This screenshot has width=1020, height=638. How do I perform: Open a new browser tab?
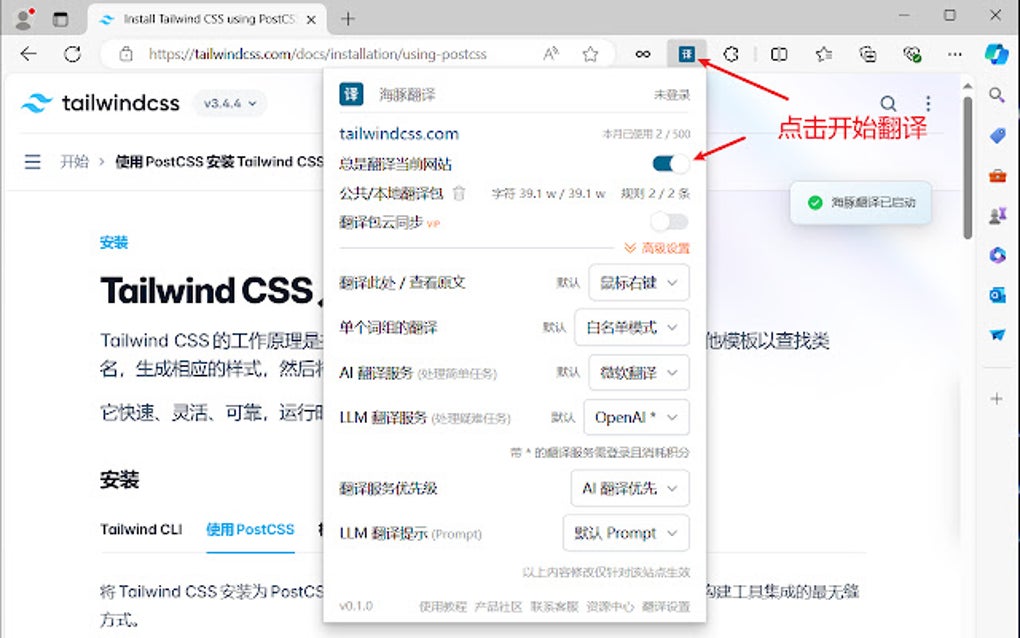[x=348, y=19]
